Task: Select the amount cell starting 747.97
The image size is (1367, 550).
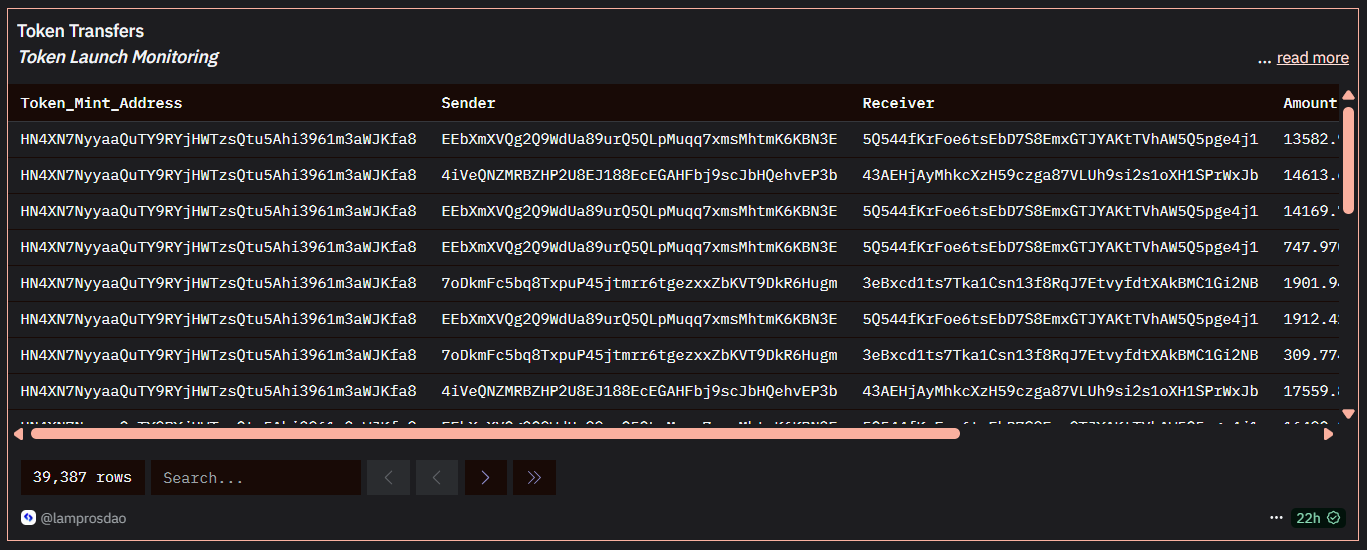Action: (x=1311, y=247)
